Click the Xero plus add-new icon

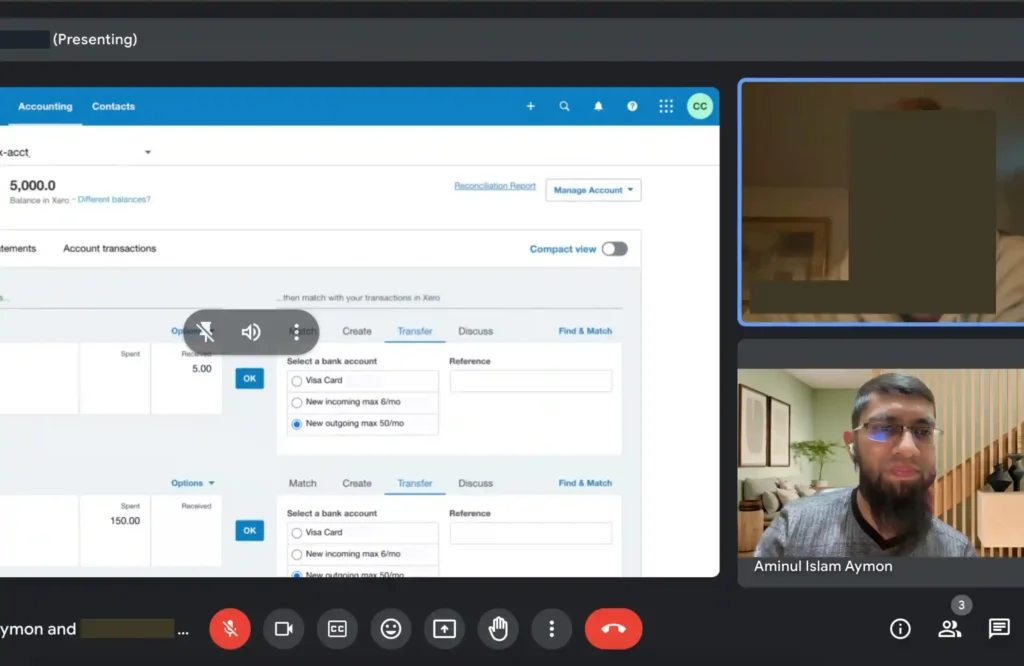(x=530, y=106)
